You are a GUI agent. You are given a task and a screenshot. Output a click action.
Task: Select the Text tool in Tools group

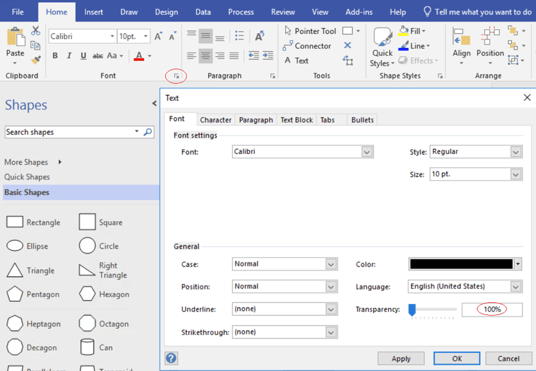(297, 61)
